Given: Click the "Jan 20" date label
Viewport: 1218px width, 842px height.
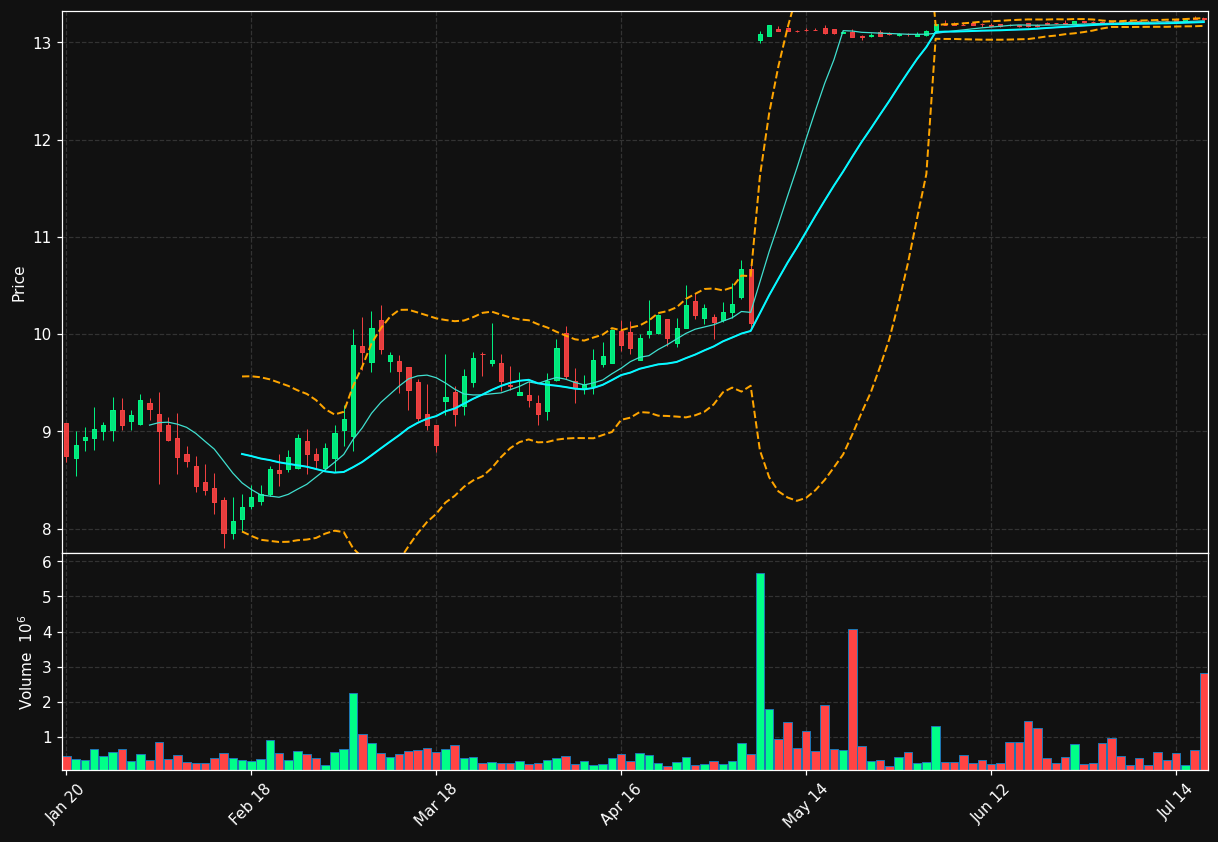Looking at the screenshot, I should tap(63, 803).
